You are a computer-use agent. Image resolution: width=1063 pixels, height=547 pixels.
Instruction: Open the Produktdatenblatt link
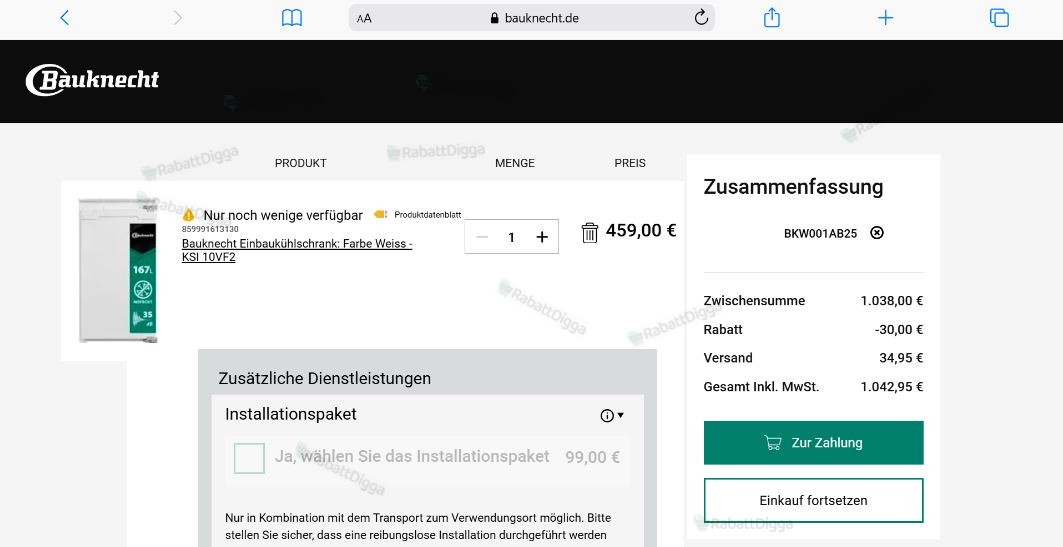point(427,215)
